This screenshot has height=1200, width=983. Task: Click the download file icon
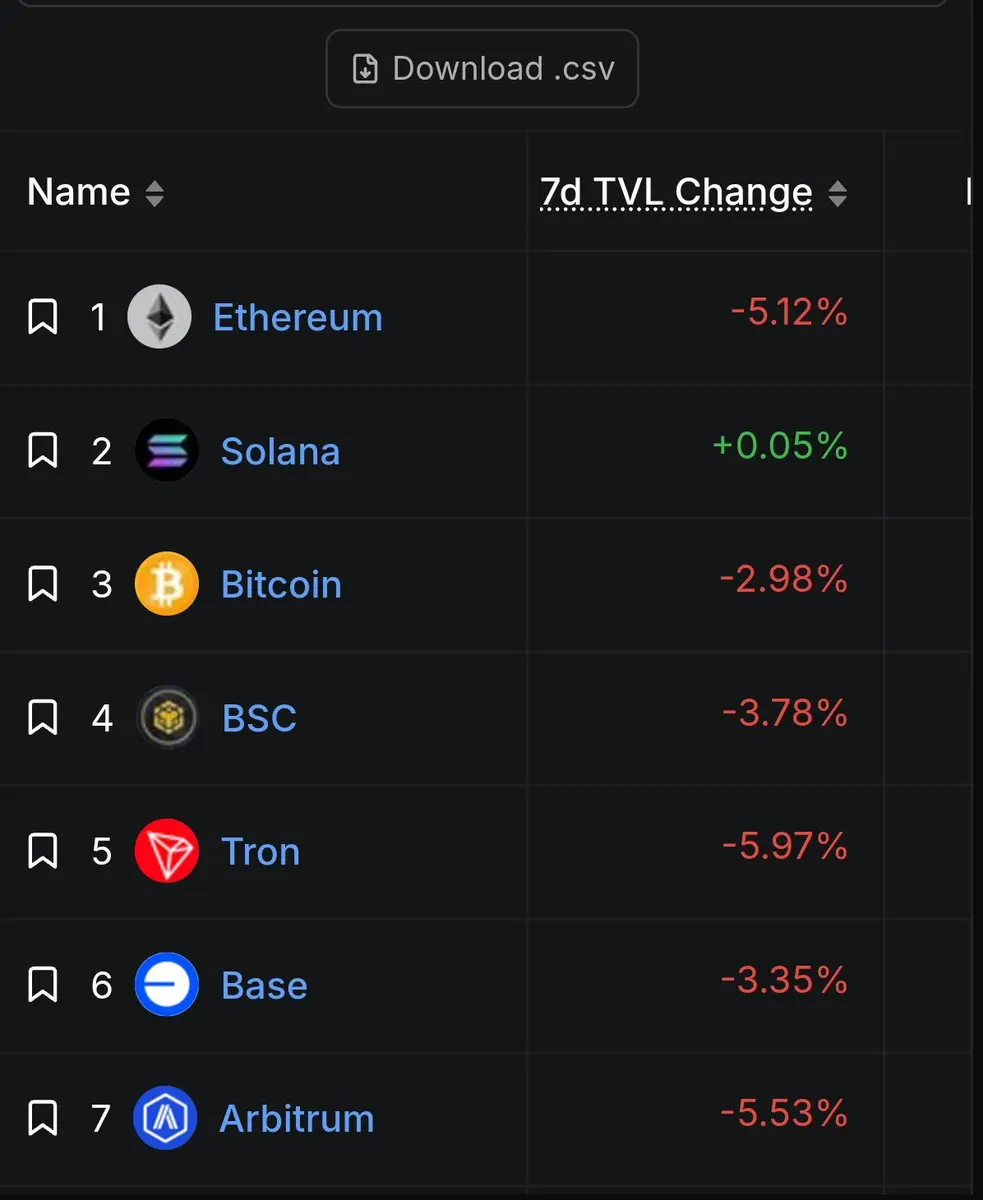pyautogui.click(x=366, y=69)
